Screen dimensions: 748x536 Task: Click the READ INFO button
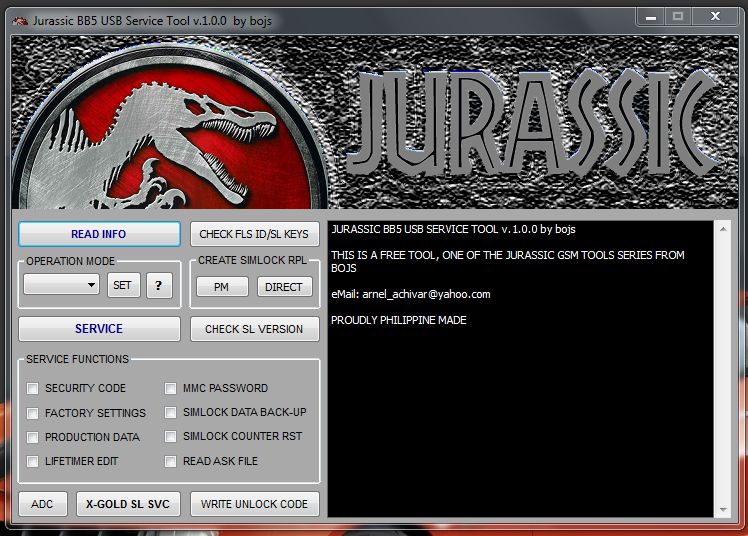coord(99,234)
